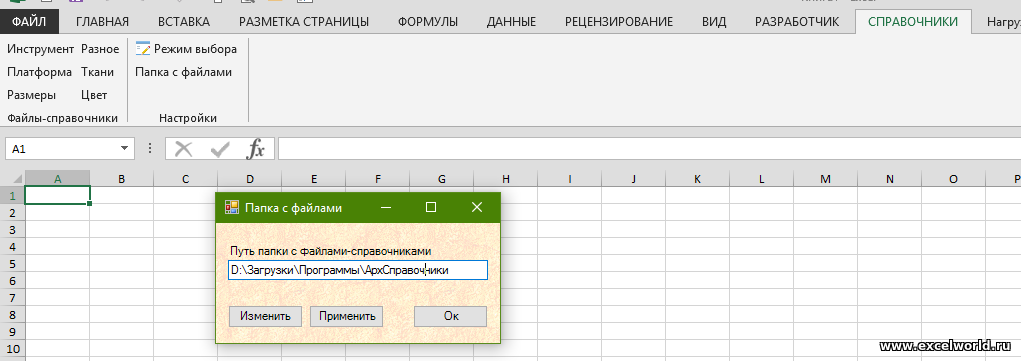The image size is (1021, 361).
Task: Open the ФАЙЛ tab
Action: click(x=29, y=22)
